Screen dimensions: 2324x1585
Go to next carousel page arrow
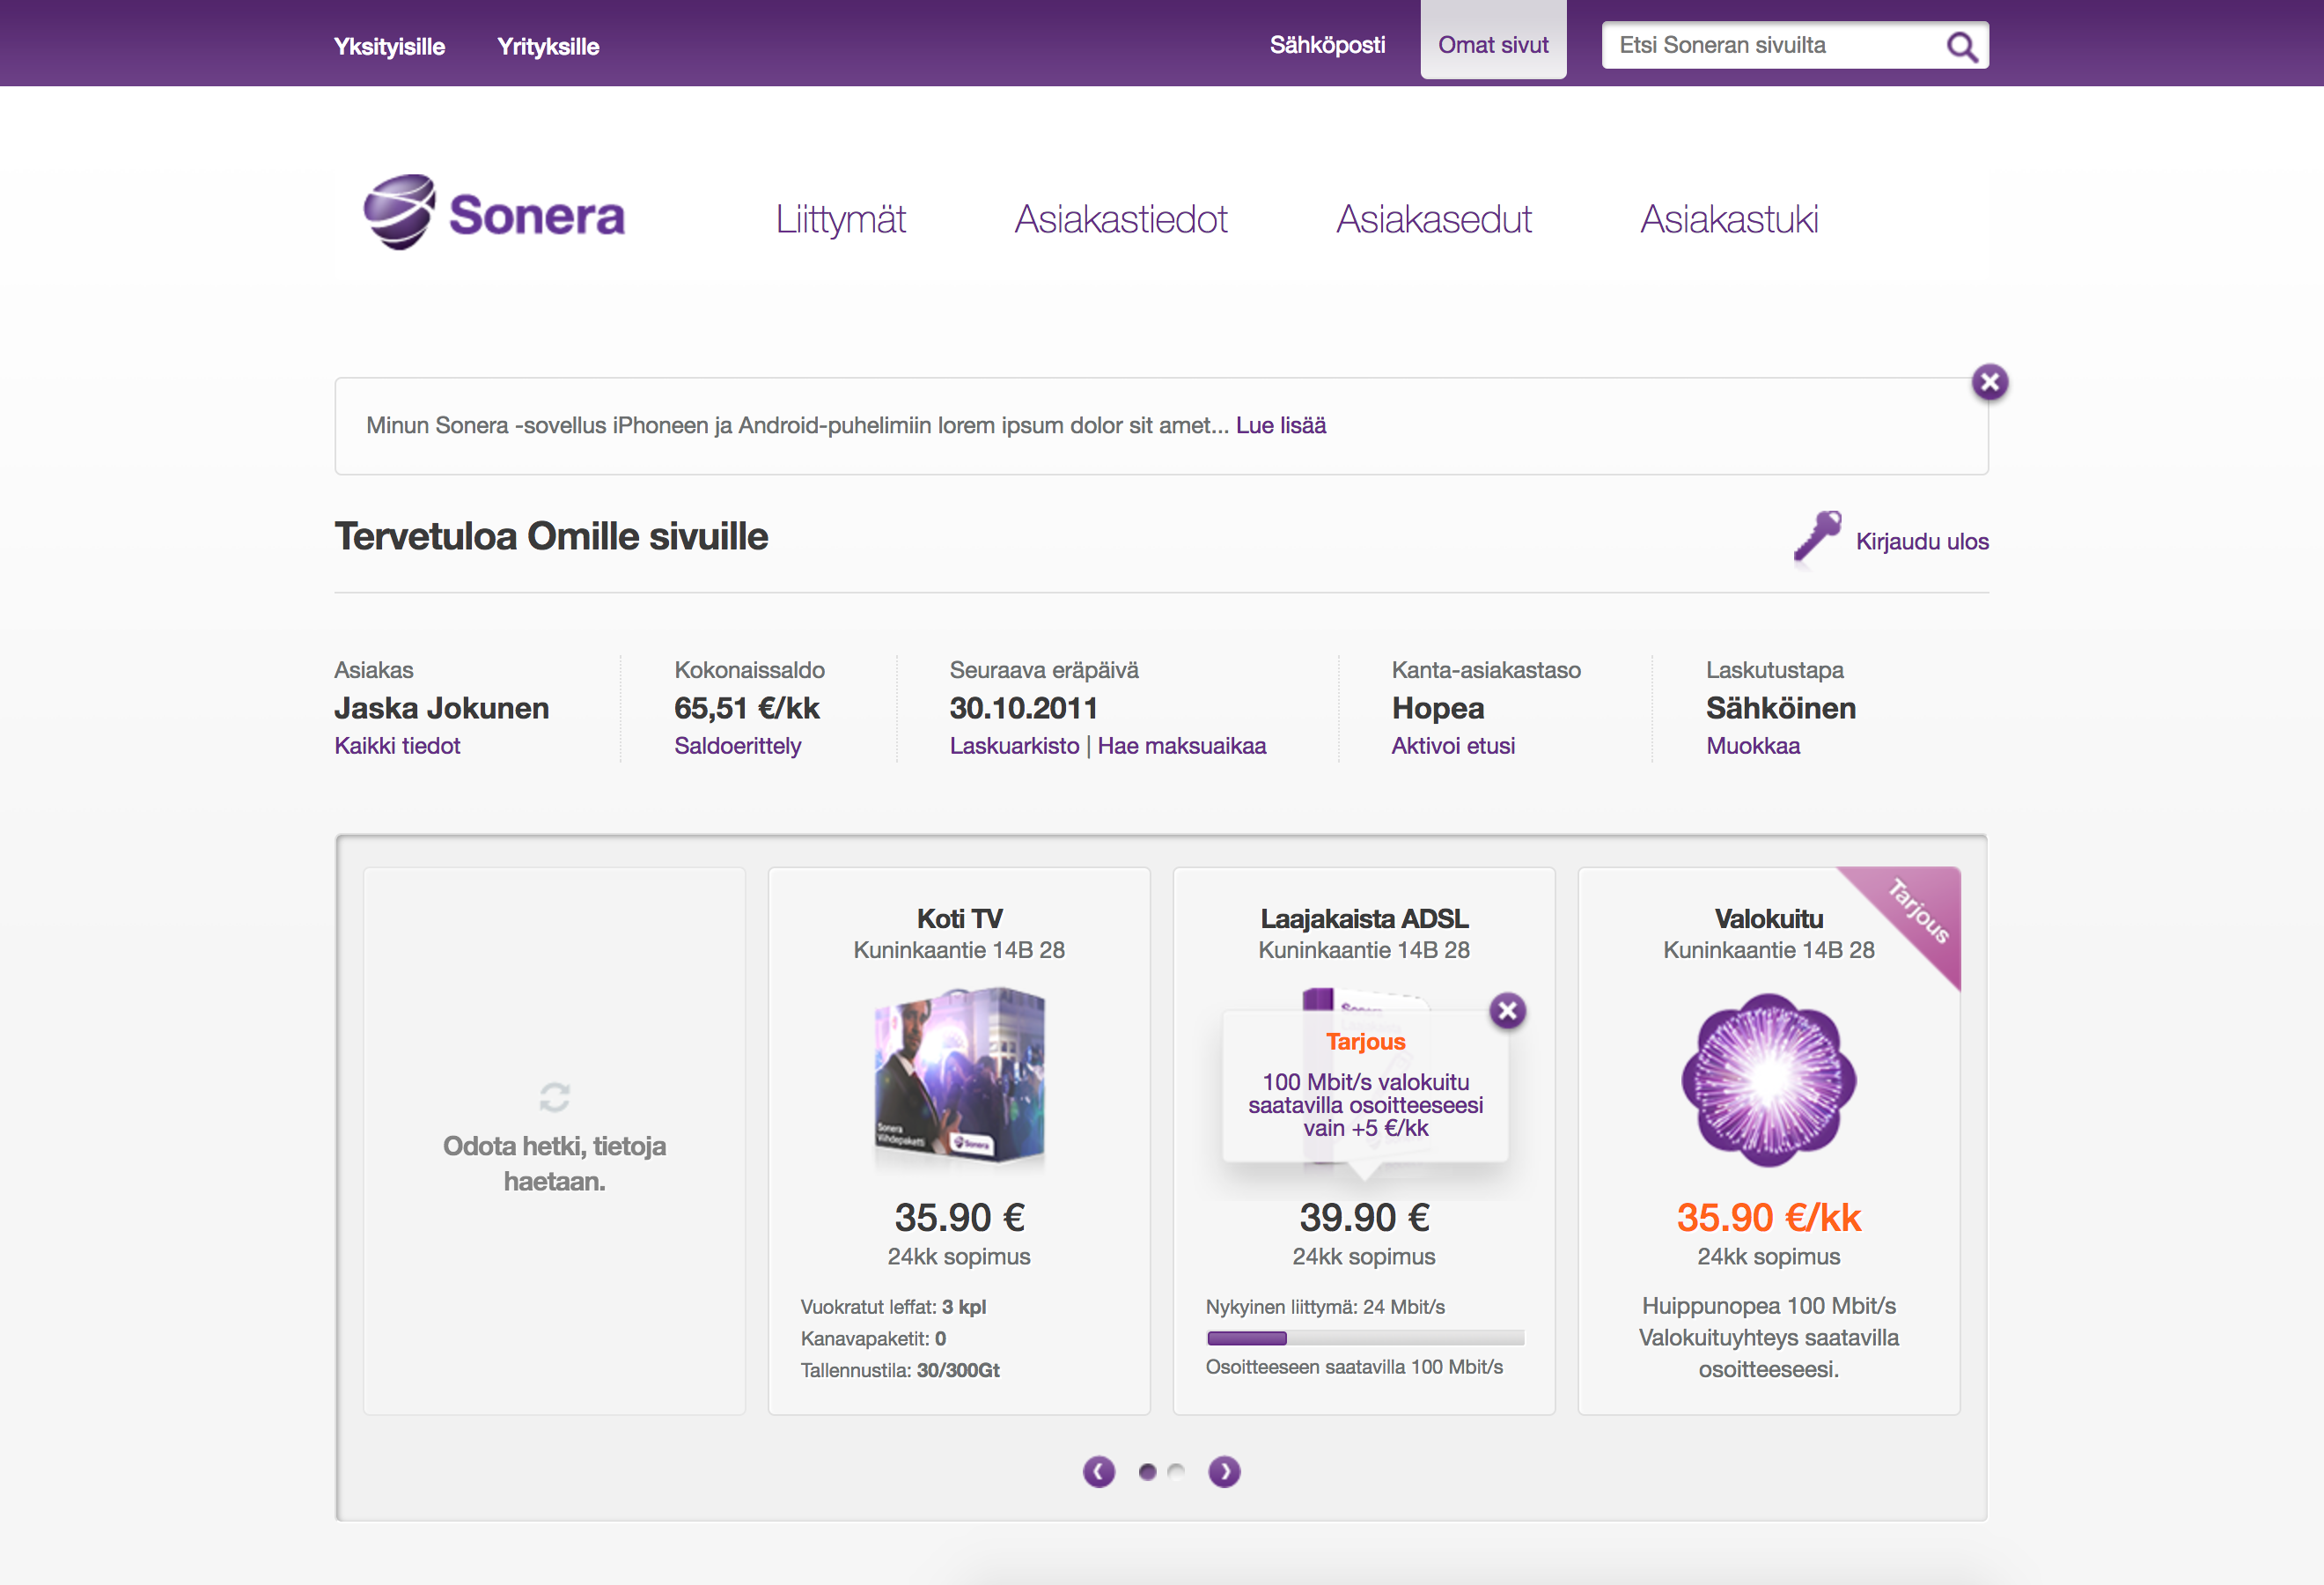coord(1224,1471)
